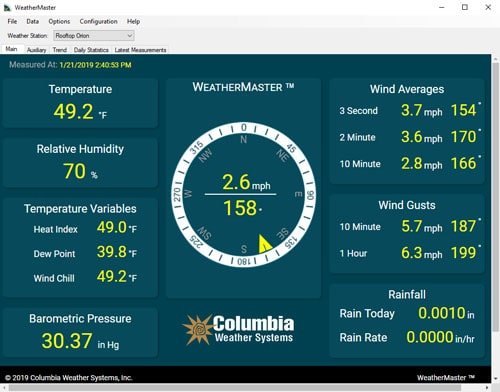Viewport: 500px width, 392px height.
Task: Click the WeatherMaster app icon in title bar
Action: tap(7, 7)
